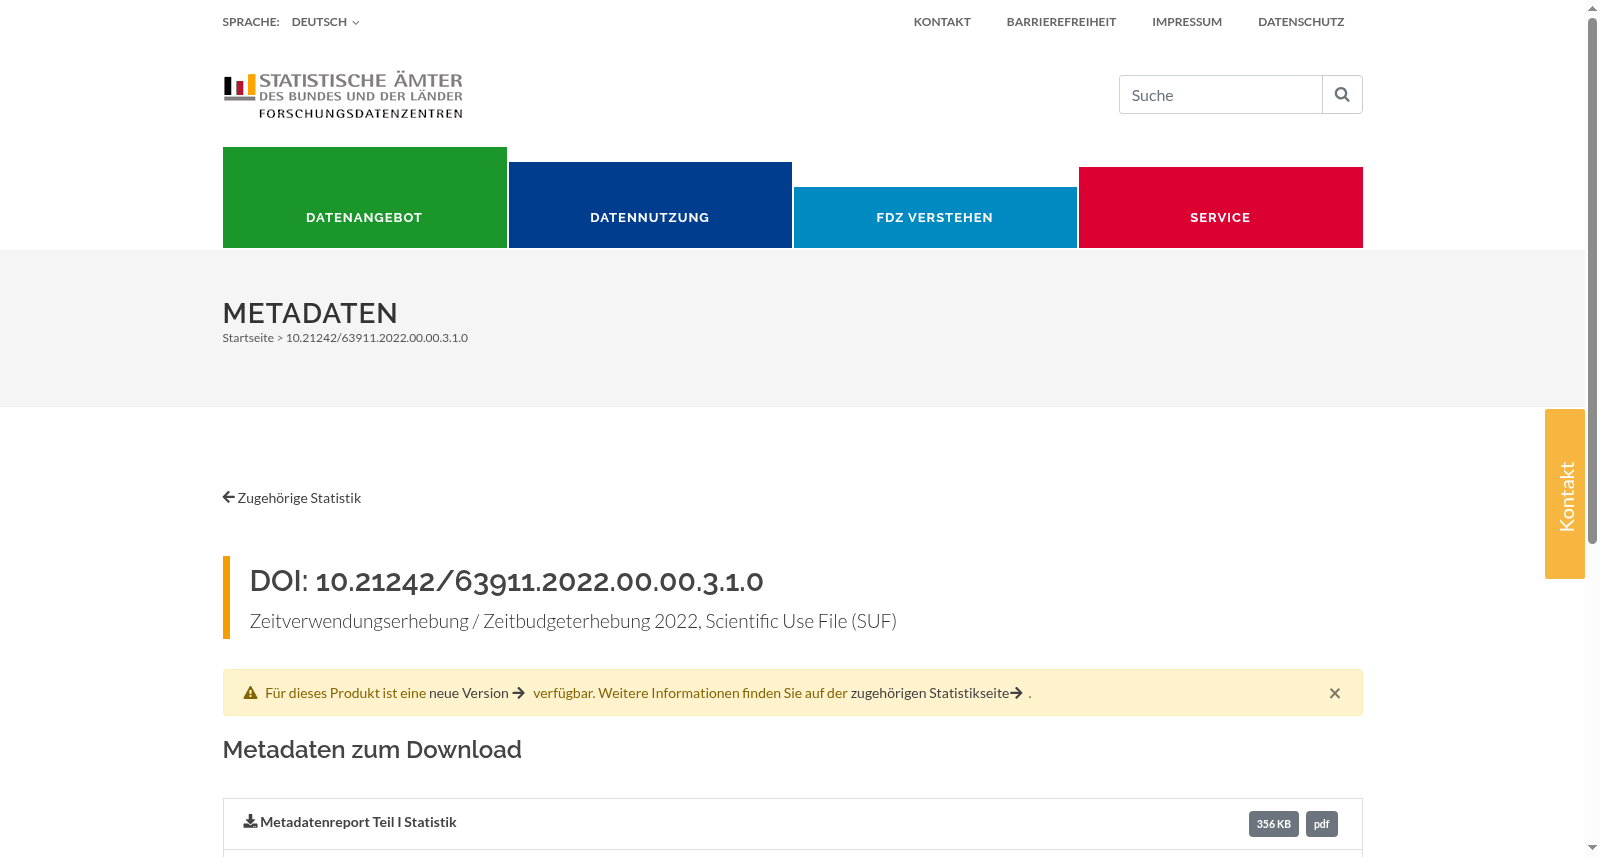Open the Sprache Deutsch language dropdown
Viewport: 1600px width, 857px height.
325,22
